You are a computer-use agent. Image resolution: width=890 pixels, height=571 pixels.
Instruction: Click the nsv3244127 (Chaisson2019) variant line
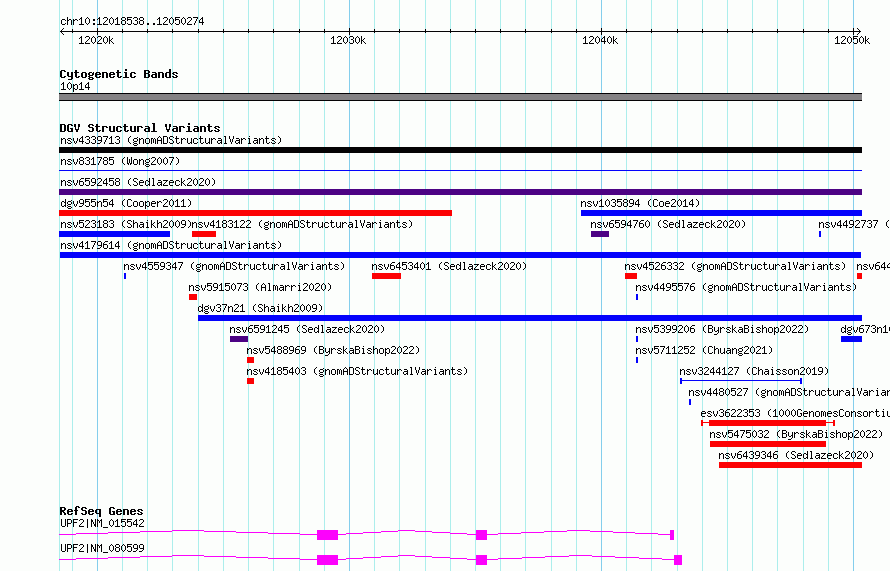pyautogui.click(x=741, y=381)
